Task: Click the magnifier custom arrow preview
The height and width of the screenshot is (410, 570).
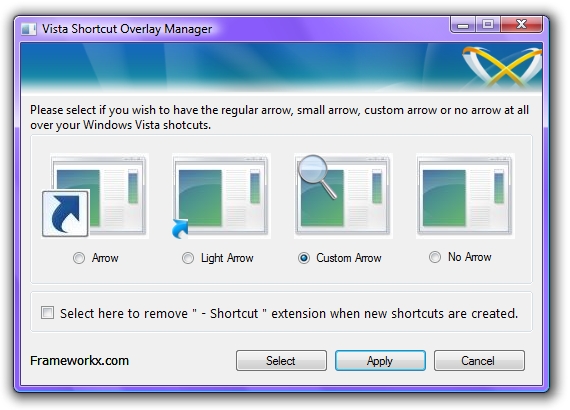Action: pos(343,196)
